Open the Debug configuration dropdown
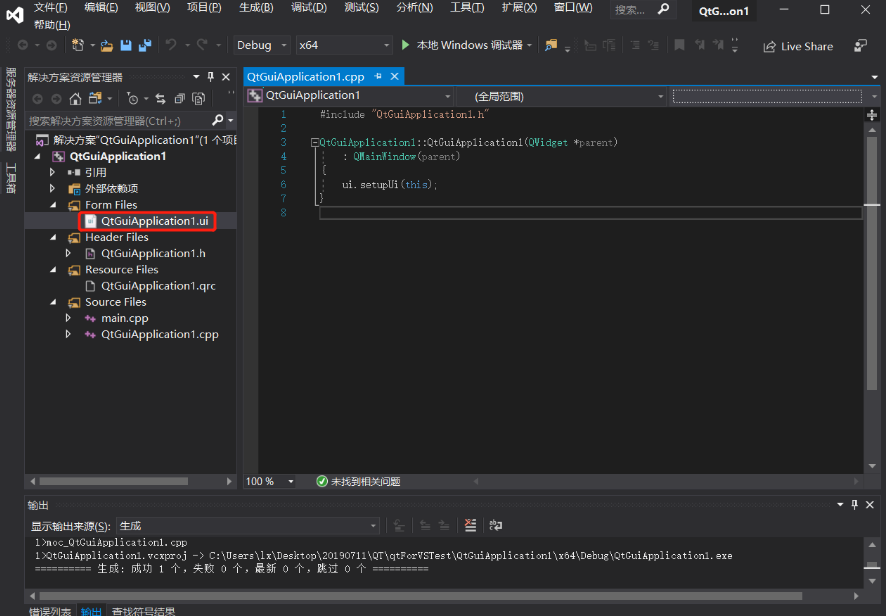The height and width of the screenshot is (616, 888). point(262,45)
